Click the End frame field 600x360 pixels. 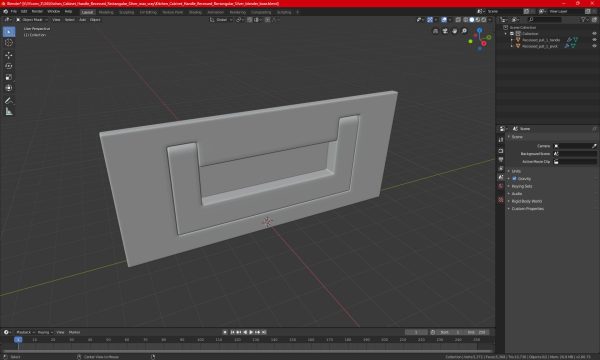click(477, 332)
